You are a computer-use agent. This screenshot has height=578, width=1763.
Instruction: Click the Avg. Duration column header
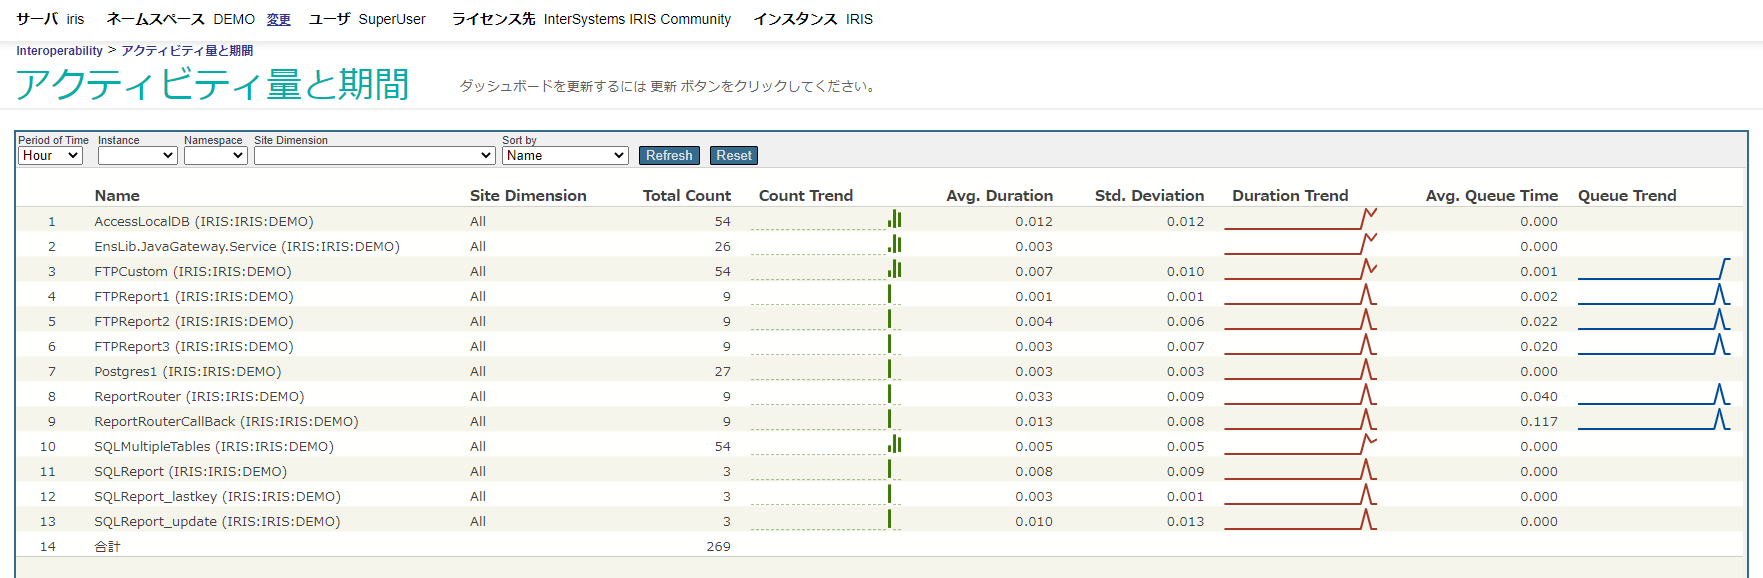(x=999, y=196)
